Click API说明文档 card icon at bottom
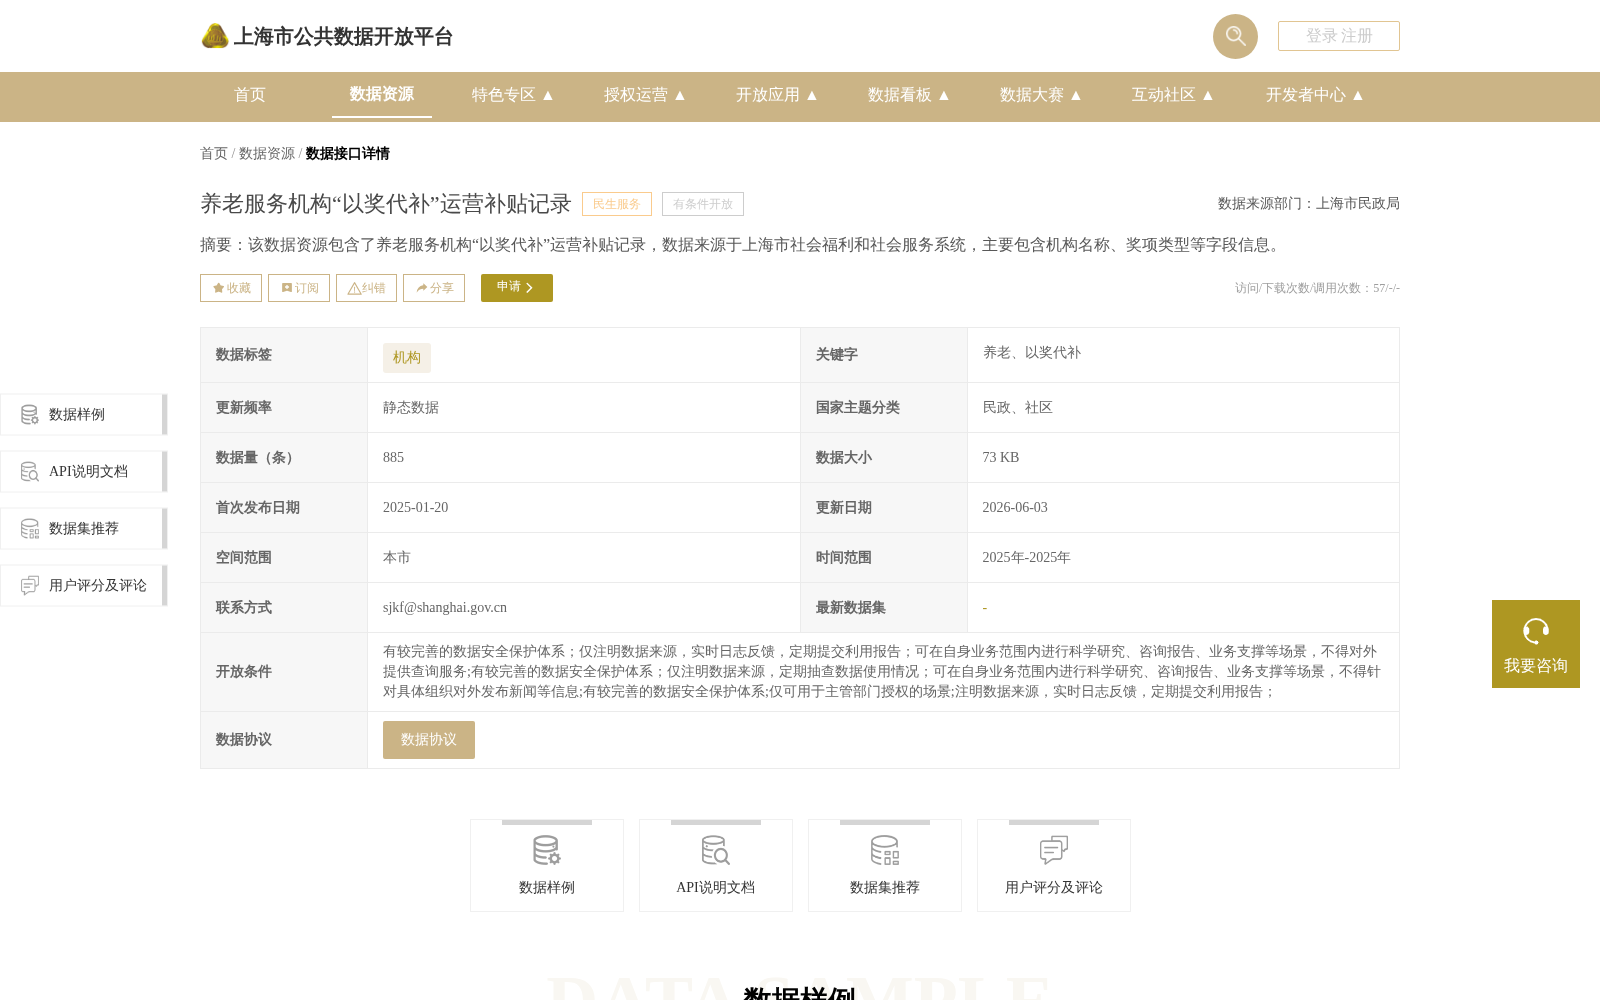This screenshot has width=1600, height=1000. click(x=716, y=851)
